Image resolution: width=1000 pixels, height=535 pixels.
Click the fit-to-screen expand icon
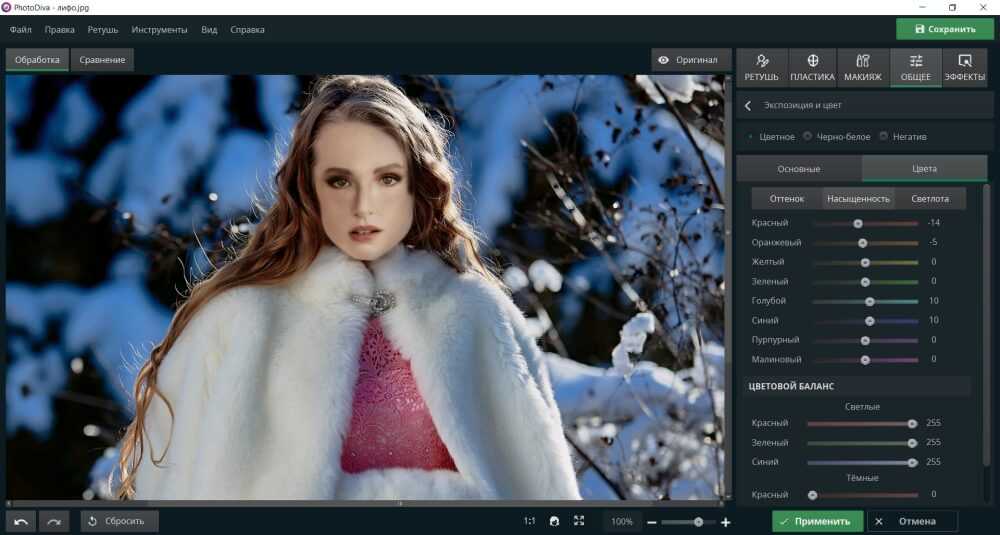[579, 521]
